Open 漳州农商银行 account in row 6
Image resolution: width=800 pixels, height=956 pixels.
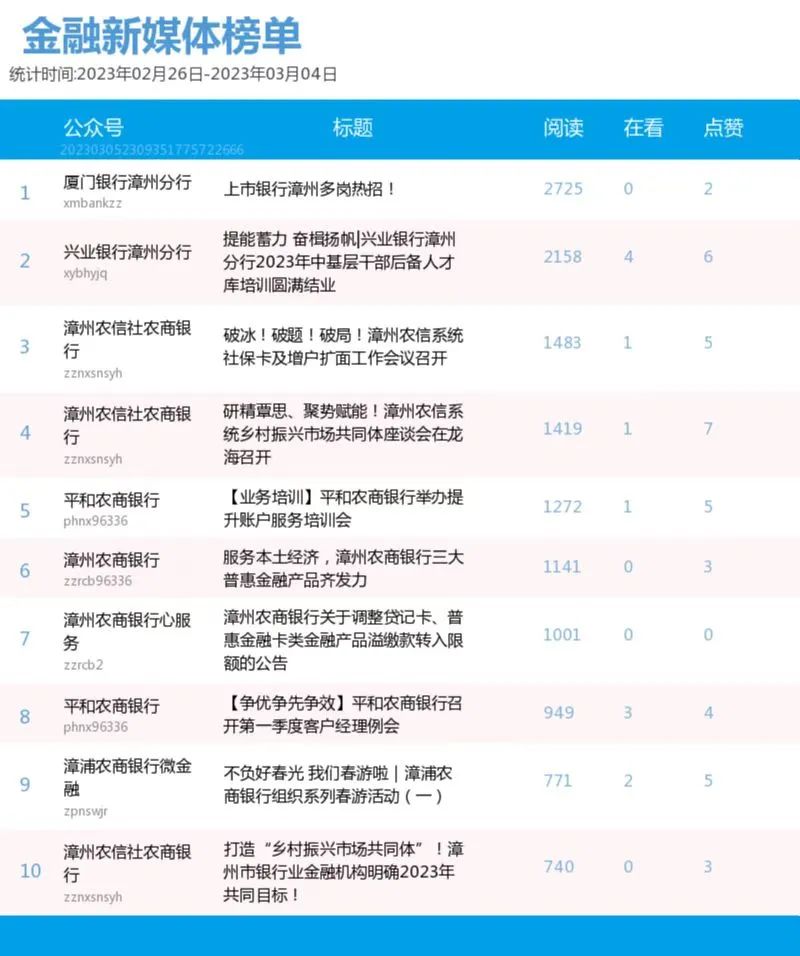point(112,560)
